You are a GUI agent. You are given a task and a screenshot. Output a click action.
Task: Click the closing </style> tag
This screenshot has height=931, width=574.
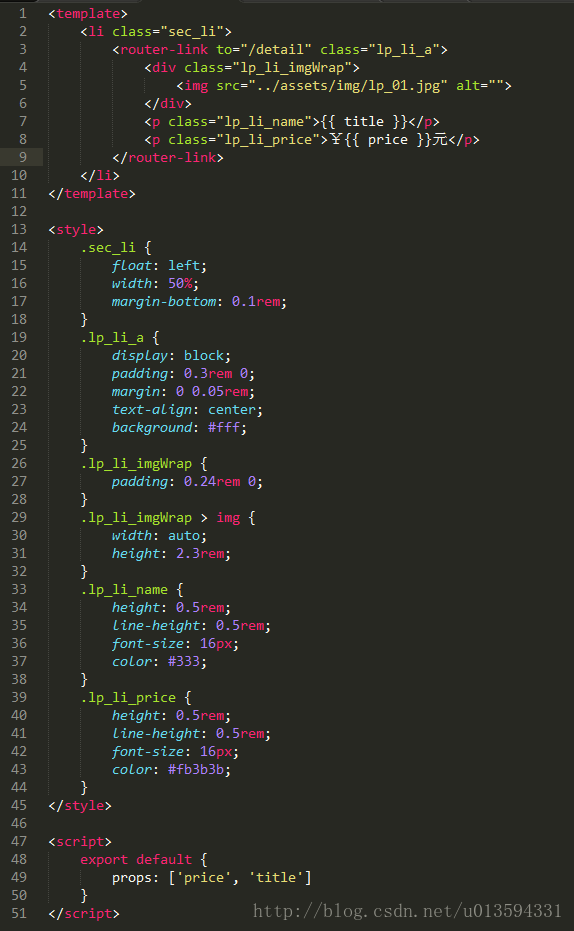pyautogui.click(x=80, y=806)
